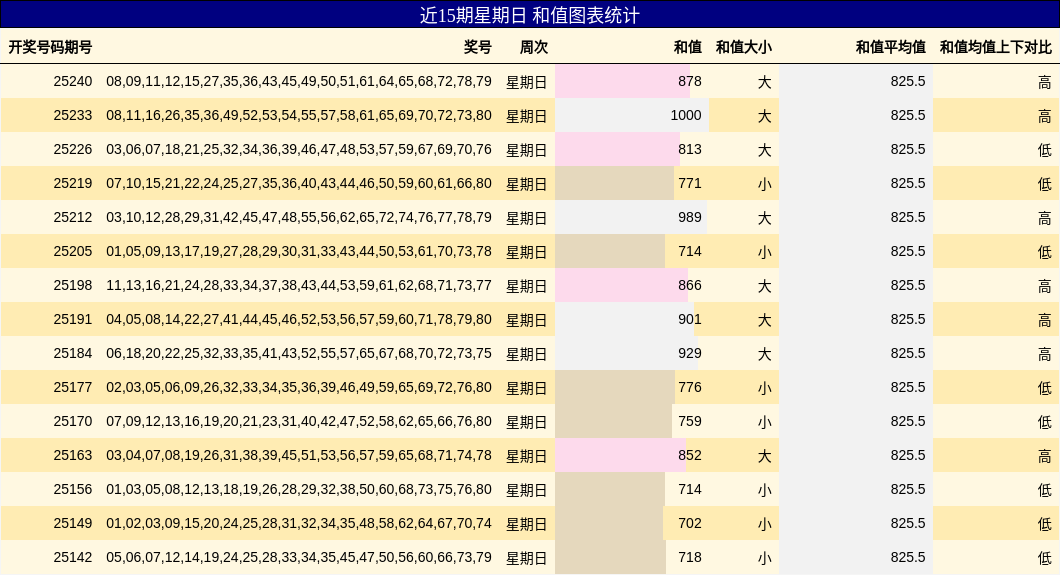This screenshot has height=575, width=1060.
Task: Click period number 25149
Action: click(x=73, y=524)
